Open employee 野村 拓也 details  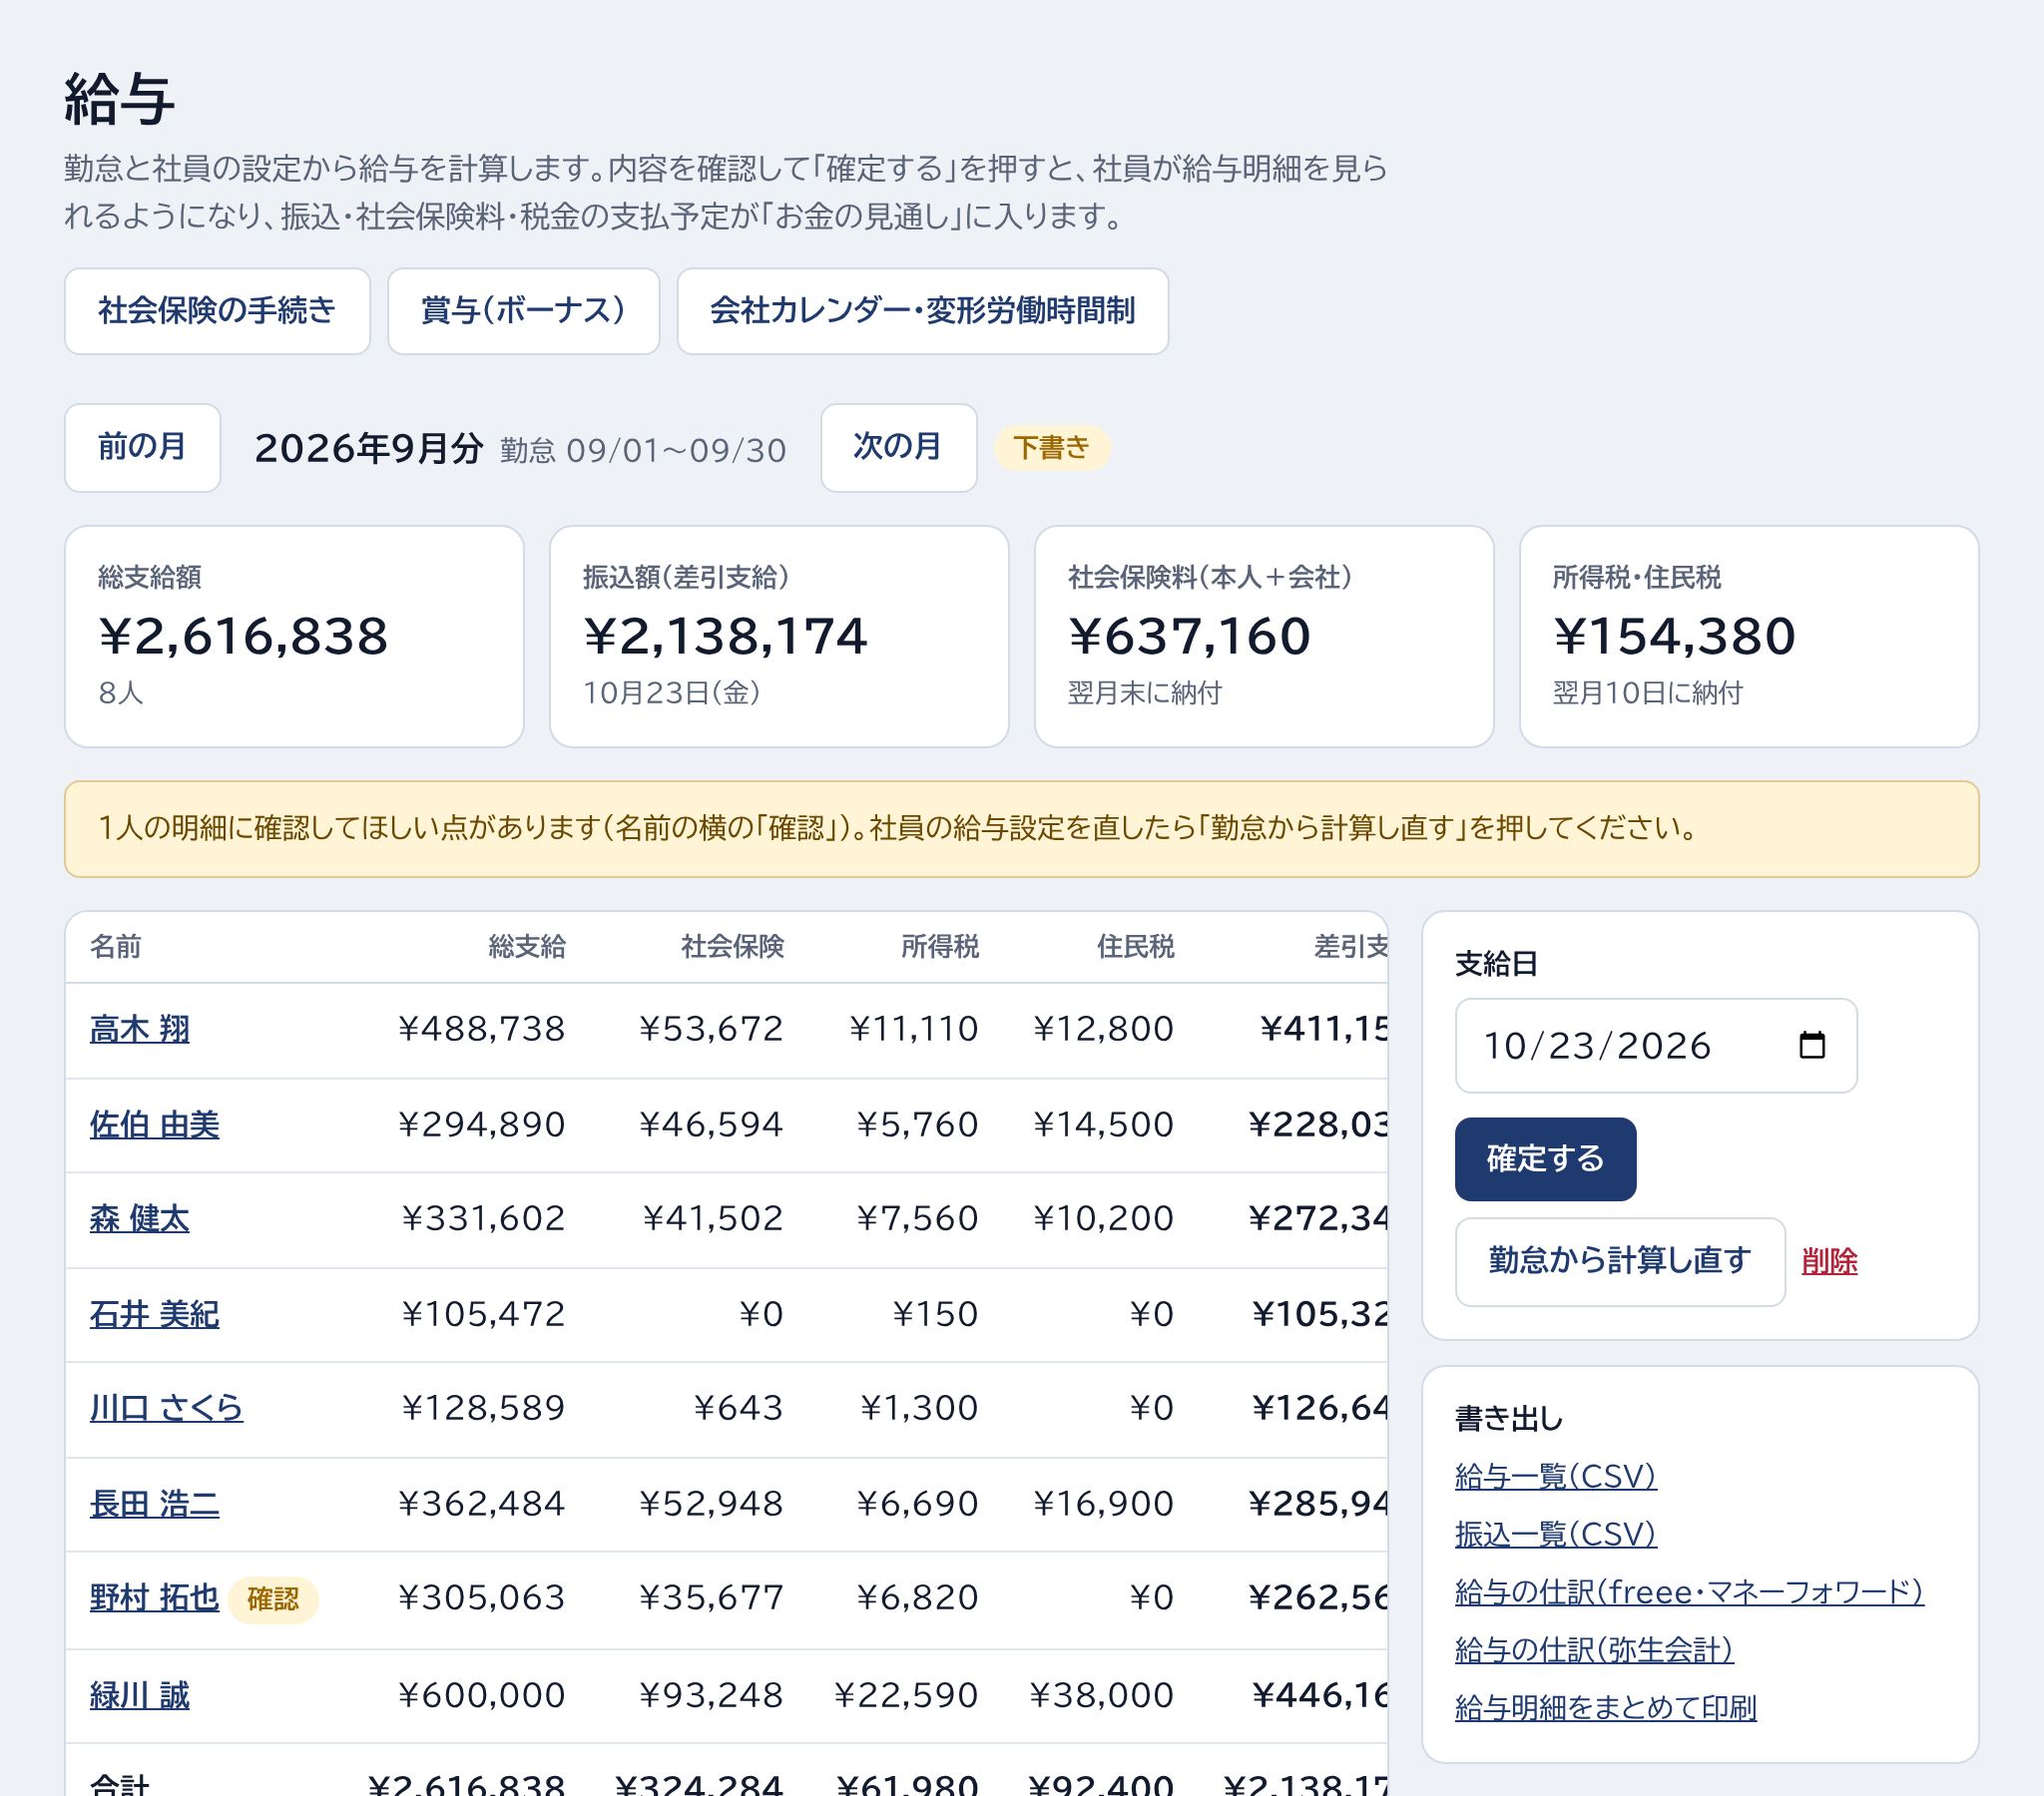coord(154,1598)
